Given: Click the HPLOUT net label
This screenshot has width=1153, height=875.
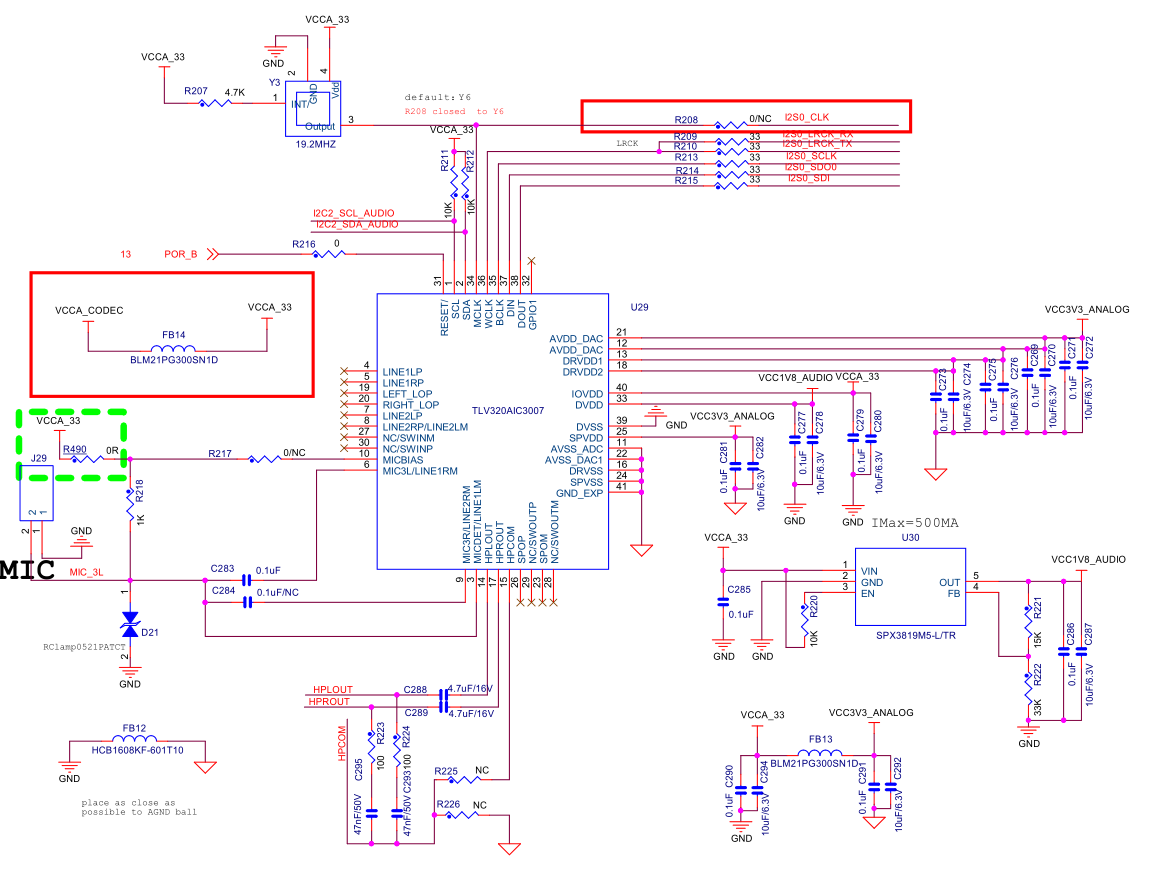Looking at the screenshot, I should pos(332,690).
